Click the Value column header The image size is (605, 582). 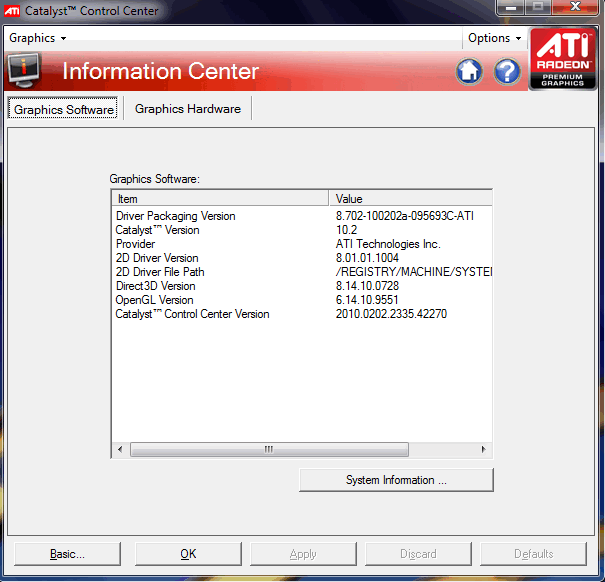click(x=411, y=198)
